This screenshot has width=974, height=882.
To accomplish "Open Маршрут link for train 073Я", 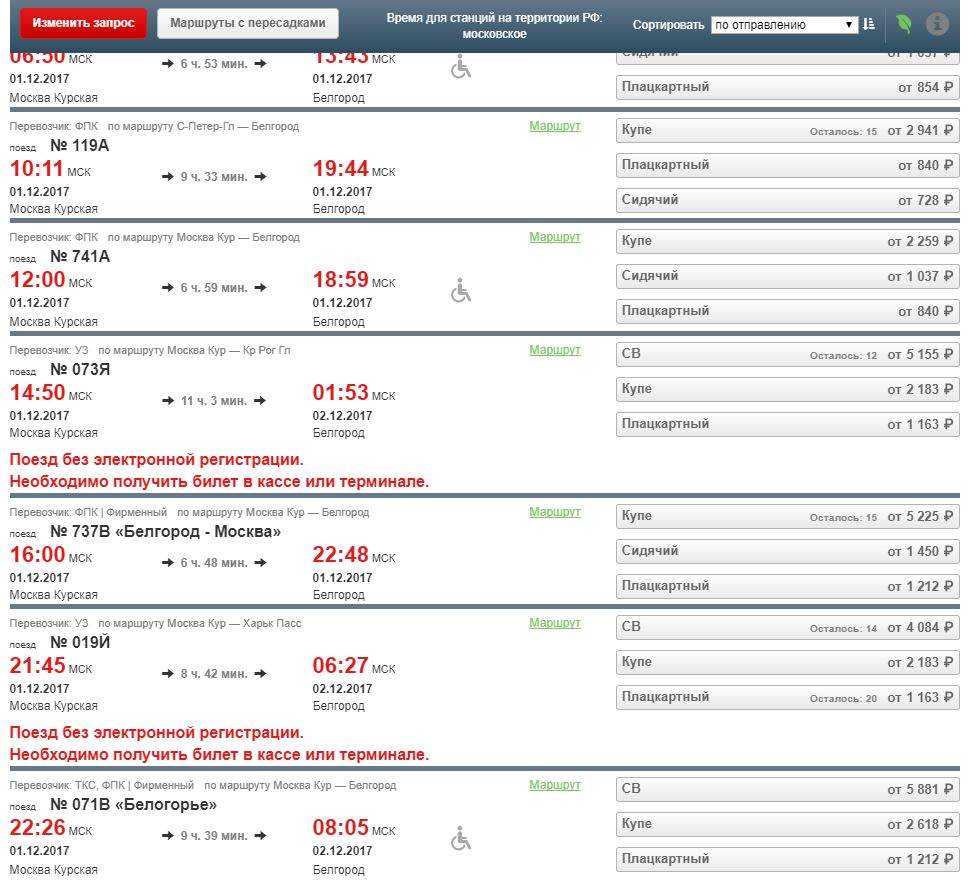I will (555, 350).
